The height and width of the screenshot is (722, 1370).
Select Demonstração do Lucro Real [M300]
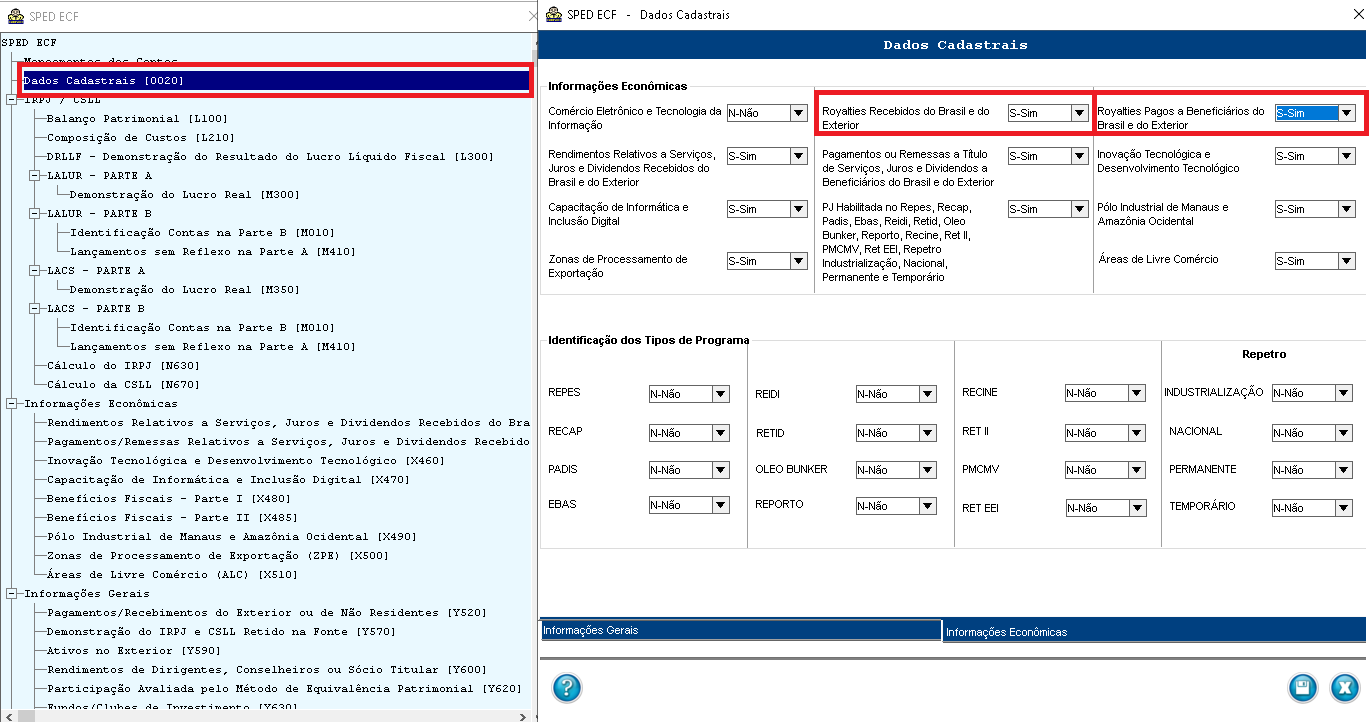pos(184,194)
